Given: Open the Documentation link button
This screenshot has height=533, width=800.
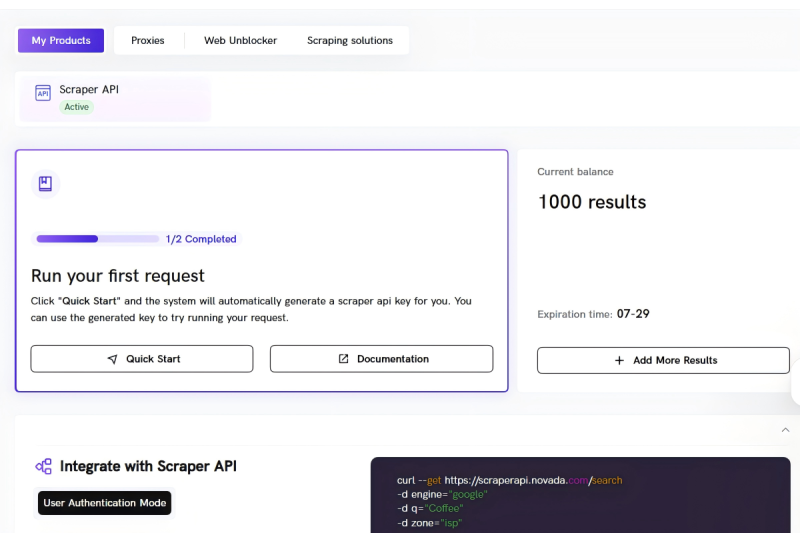Looking at the screenshot, I should click(x=382, y=359).
